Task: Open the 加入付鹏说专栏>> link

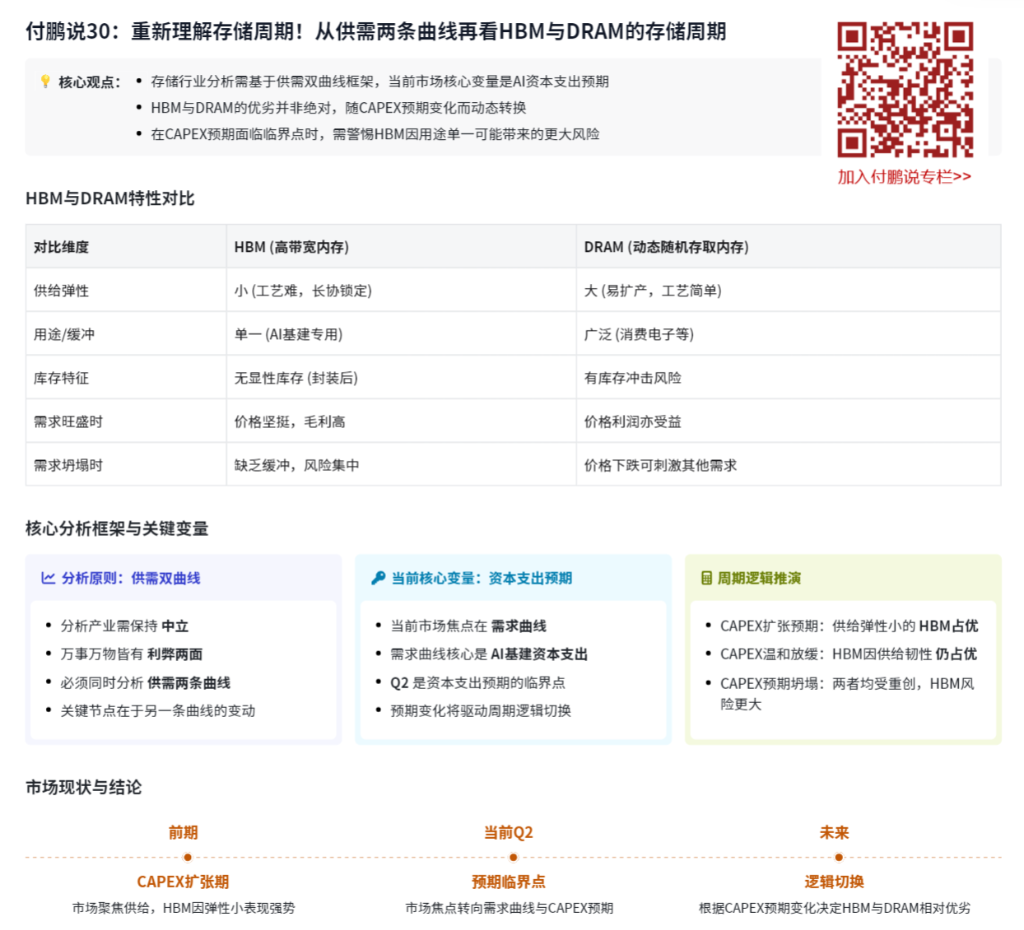Action: click(x=904, y=177)
